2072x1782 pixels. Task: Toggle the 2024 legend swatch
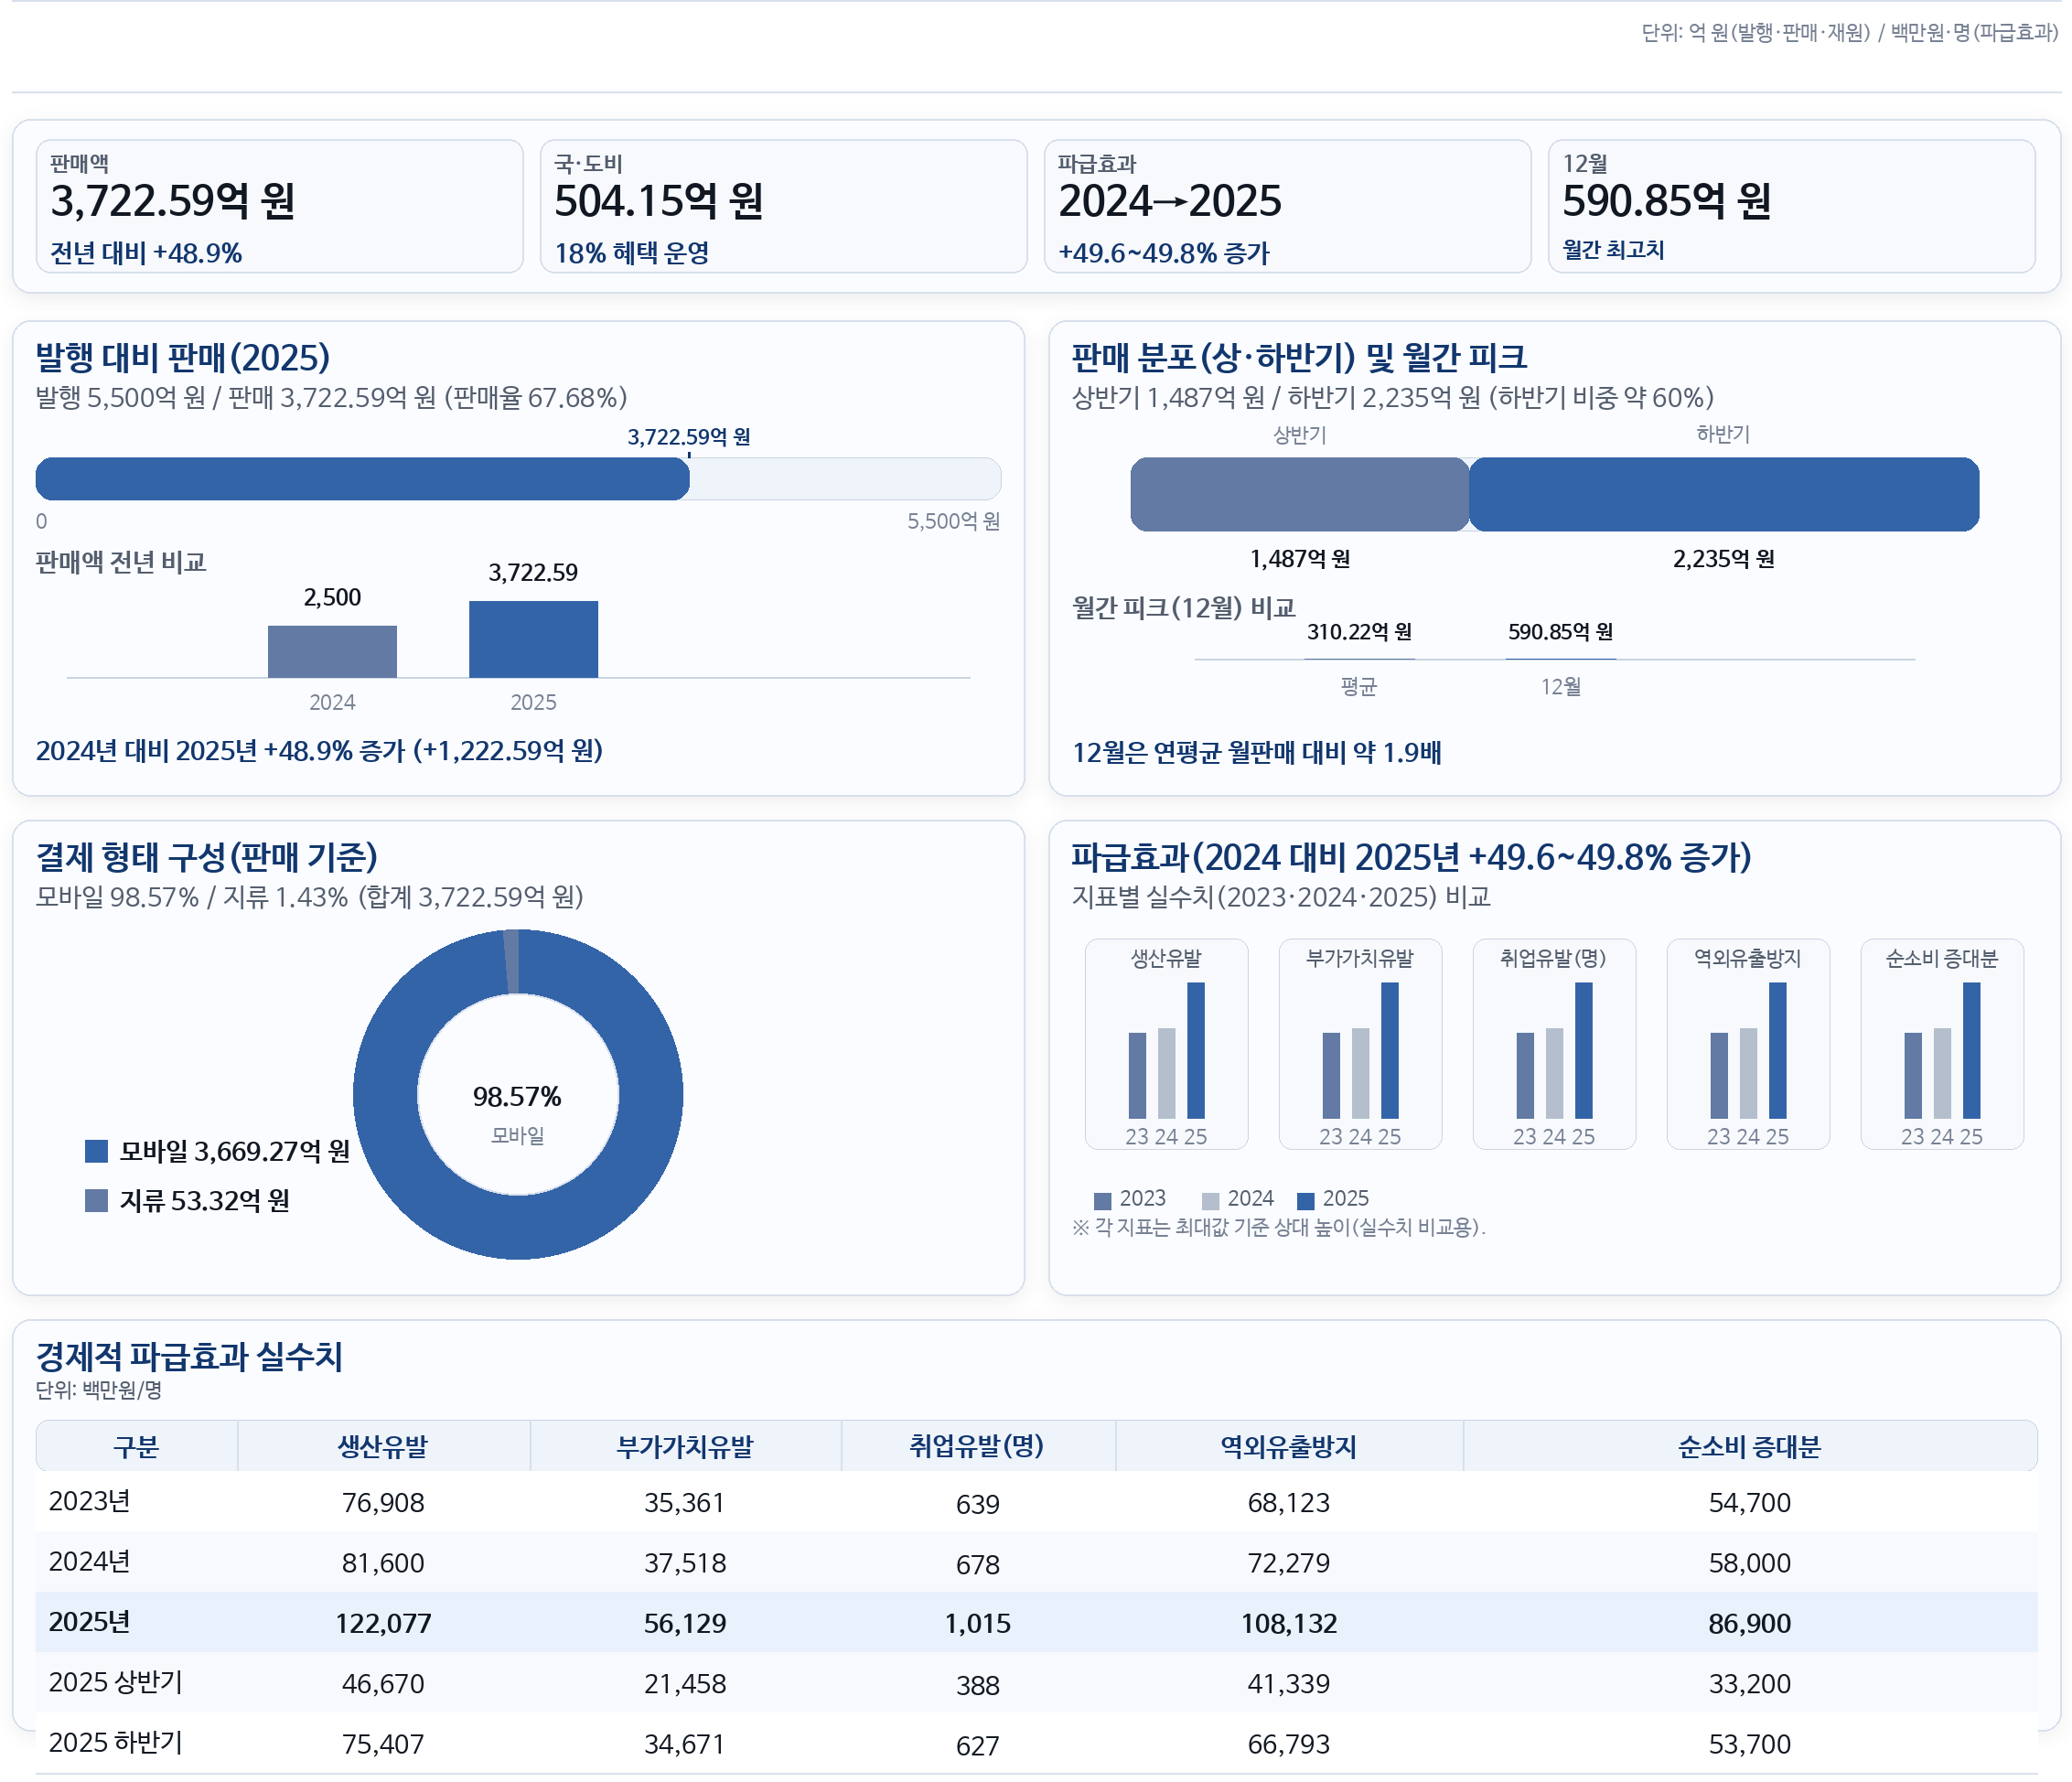point(1210,1198)
